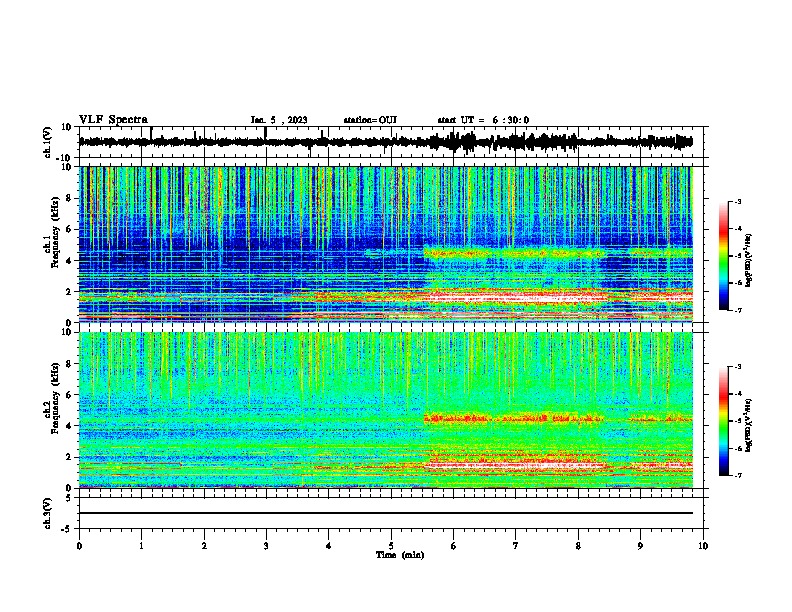The image size is (792, 612).
Task: Click time axis tick label "4"
Action: [329, 546]
